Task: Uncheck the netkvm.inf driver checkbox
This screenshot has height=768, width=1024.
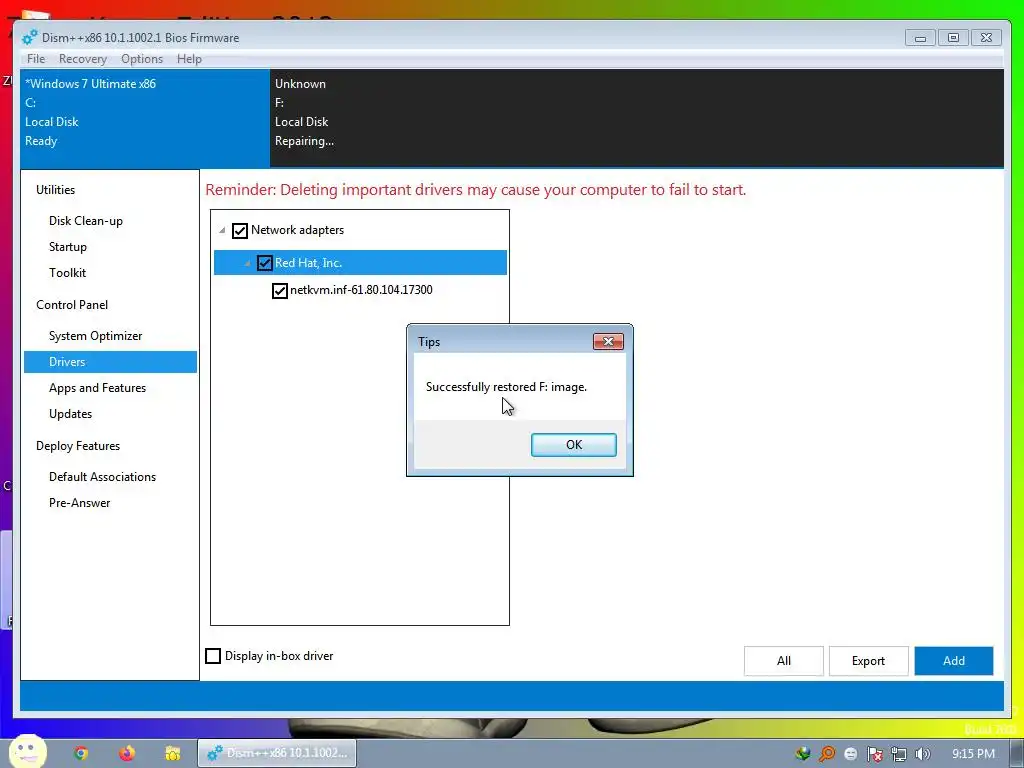Action: pos(280,291)
